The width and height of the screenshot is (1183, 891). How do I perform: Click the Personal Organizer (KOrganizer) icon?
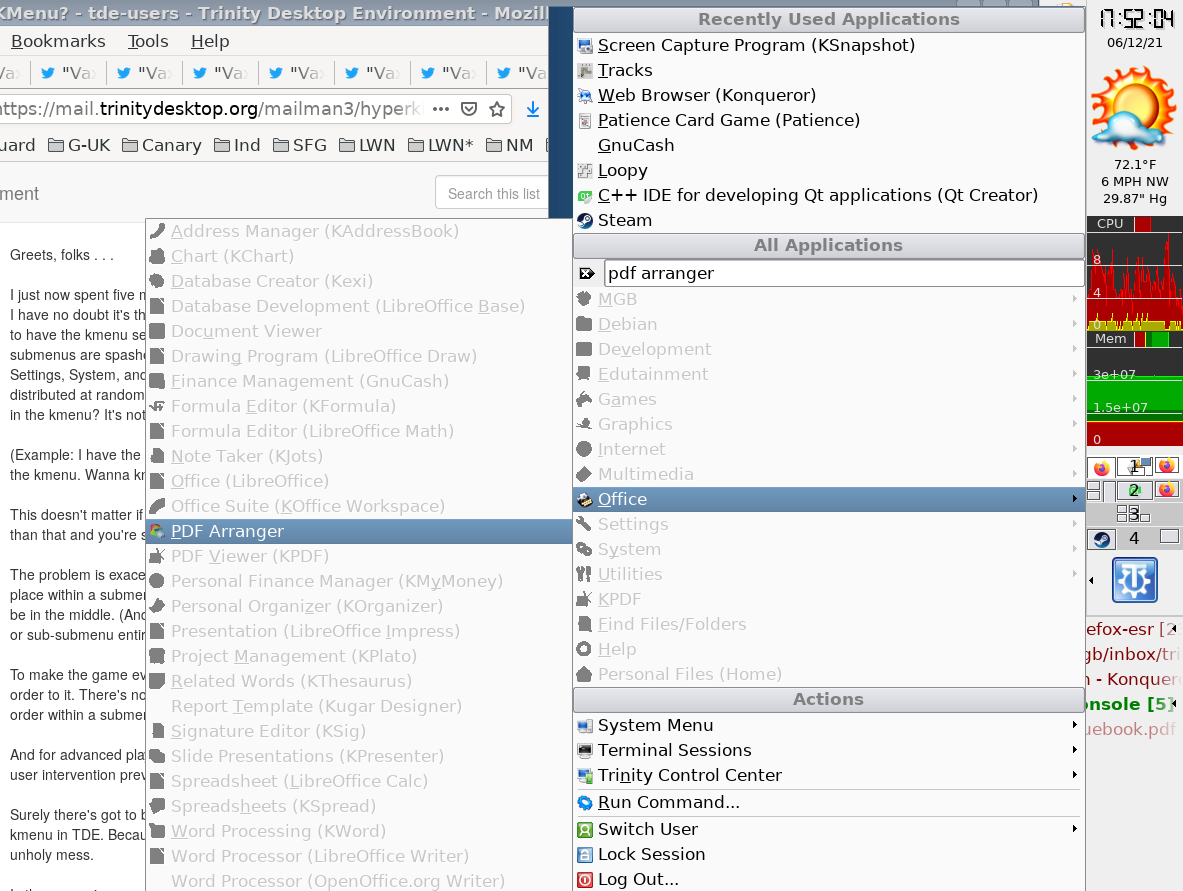158,606
